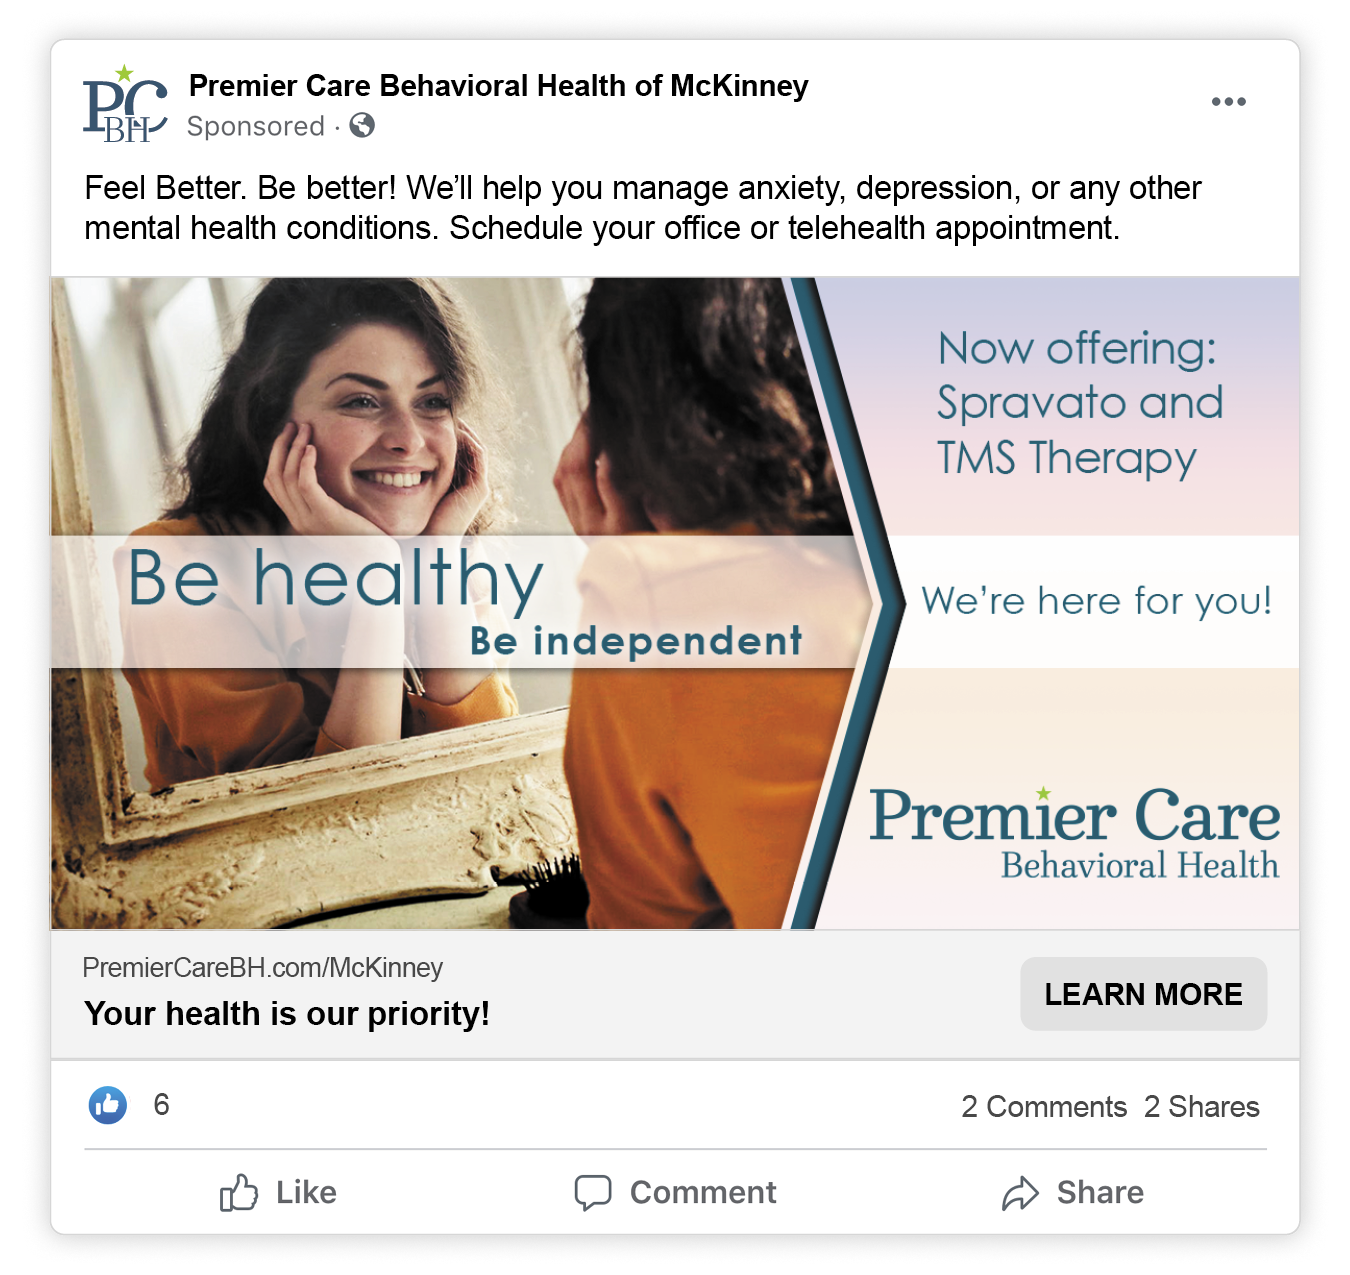Click the globe public audience icon

click(x=362, y=125)
